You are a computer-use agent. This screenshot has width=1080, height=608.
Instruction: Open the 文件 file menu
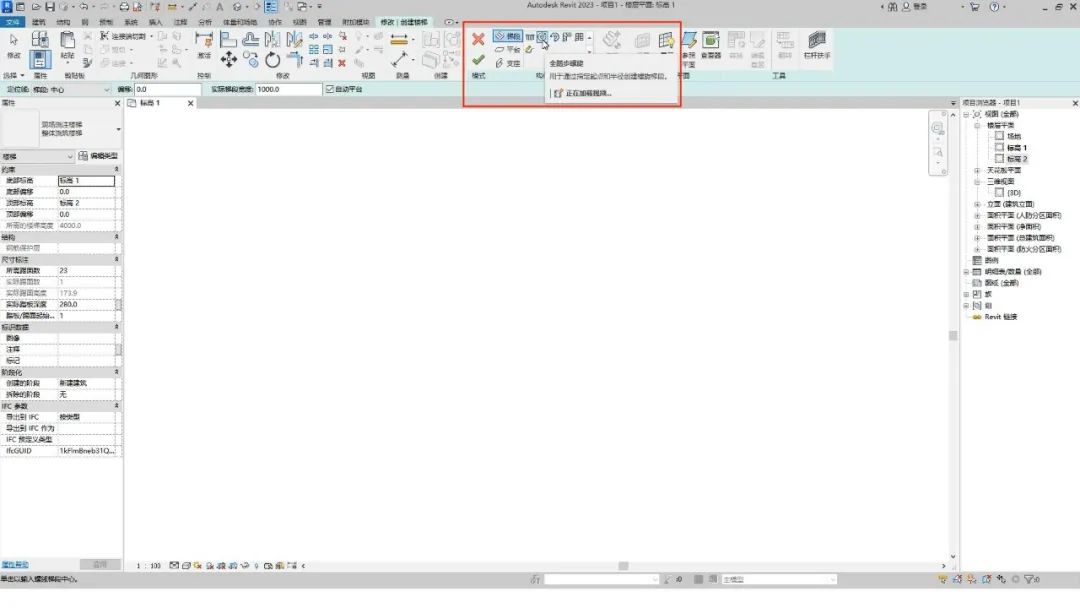click(12, 22)
